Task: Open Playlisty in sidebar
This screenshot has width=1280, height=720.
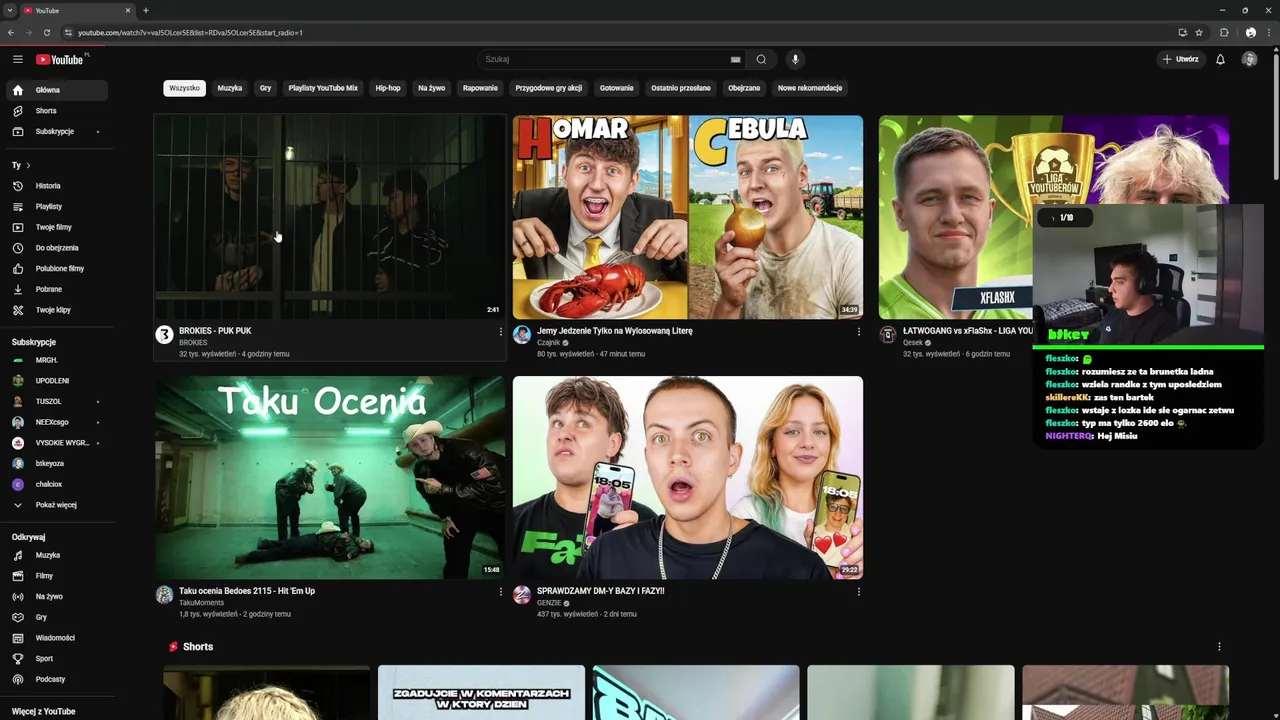Action: pos(57,206)
